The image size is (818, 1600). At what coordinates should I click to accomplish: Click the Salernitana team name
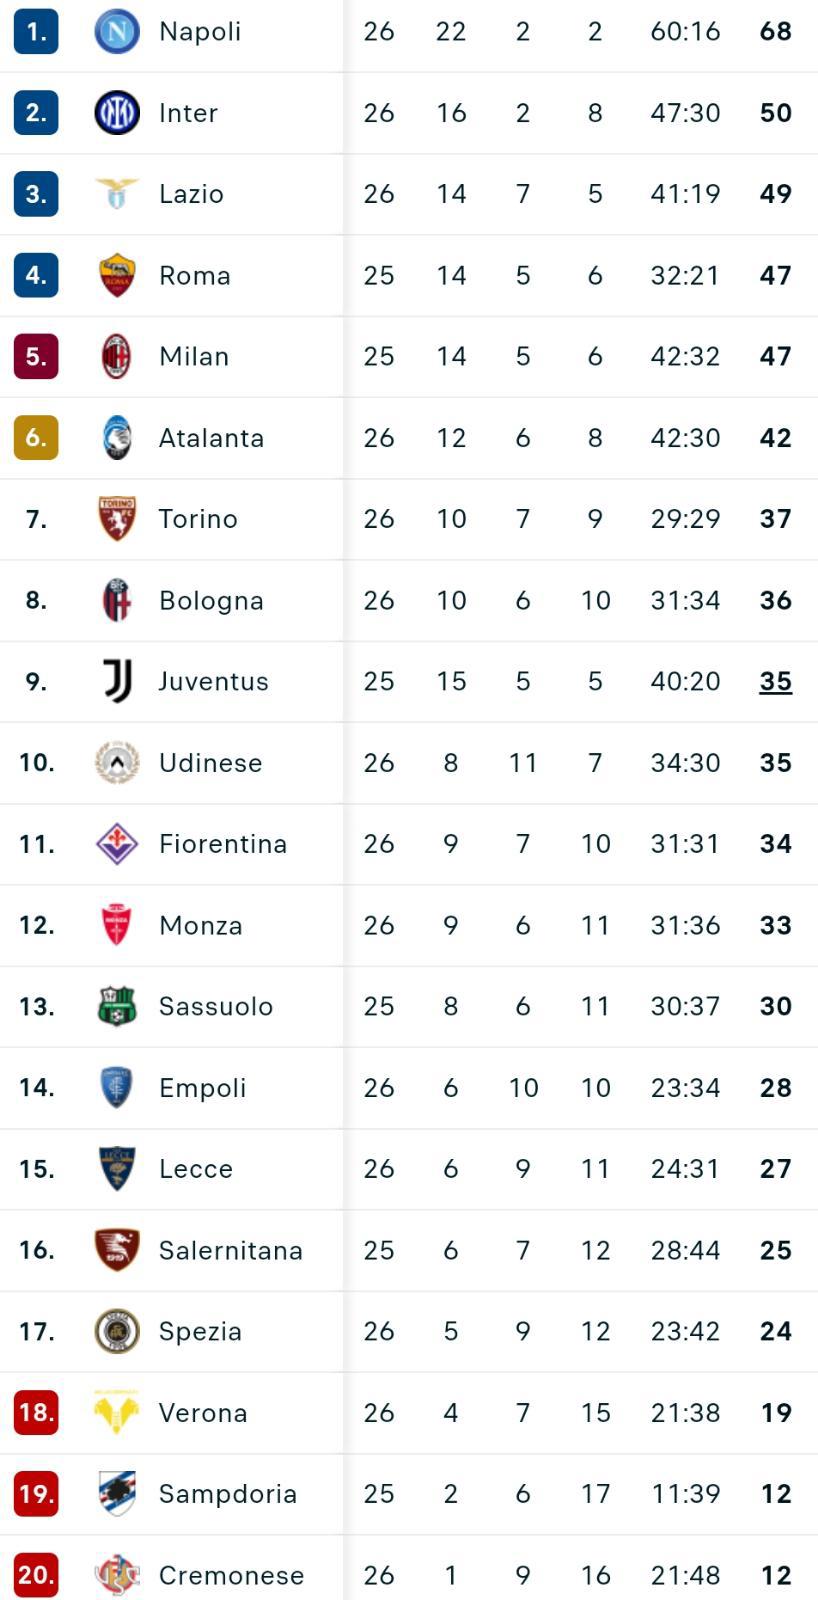230,1251
